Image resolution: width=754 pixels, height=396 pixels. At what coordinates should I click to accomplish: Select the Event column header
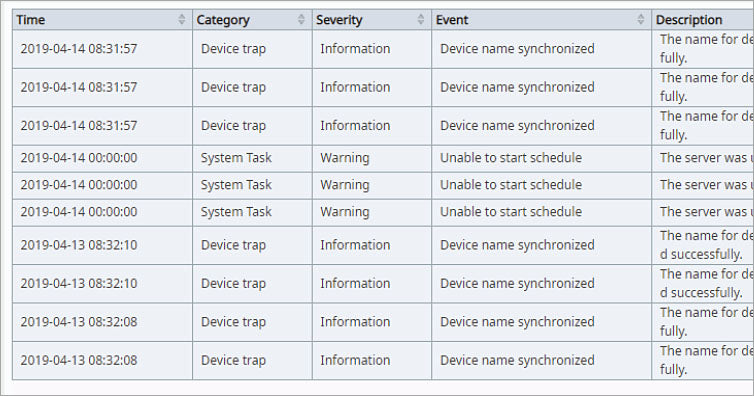click(541, 20)
